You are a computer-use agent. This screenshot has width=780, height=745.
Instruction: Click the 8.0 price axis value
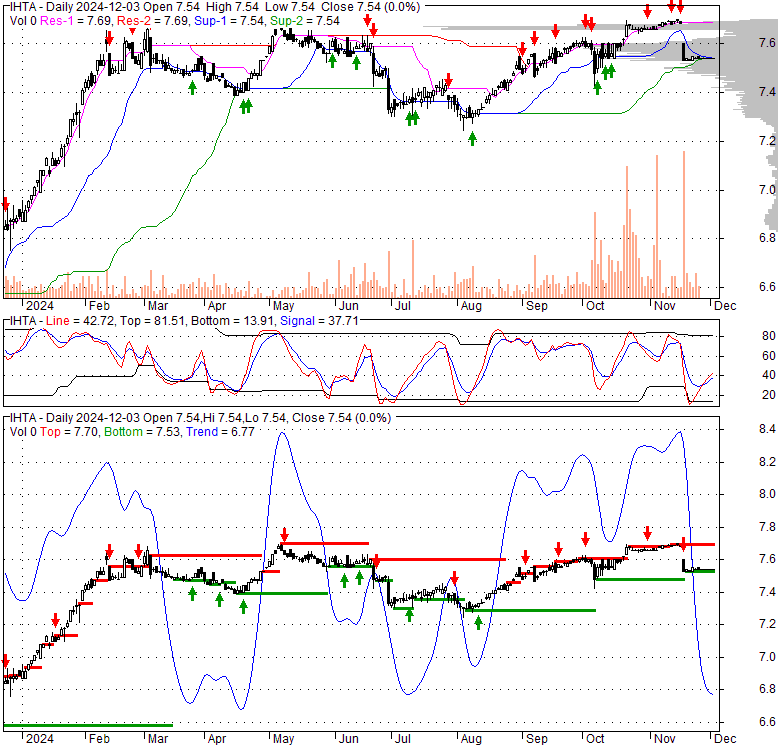767,494
